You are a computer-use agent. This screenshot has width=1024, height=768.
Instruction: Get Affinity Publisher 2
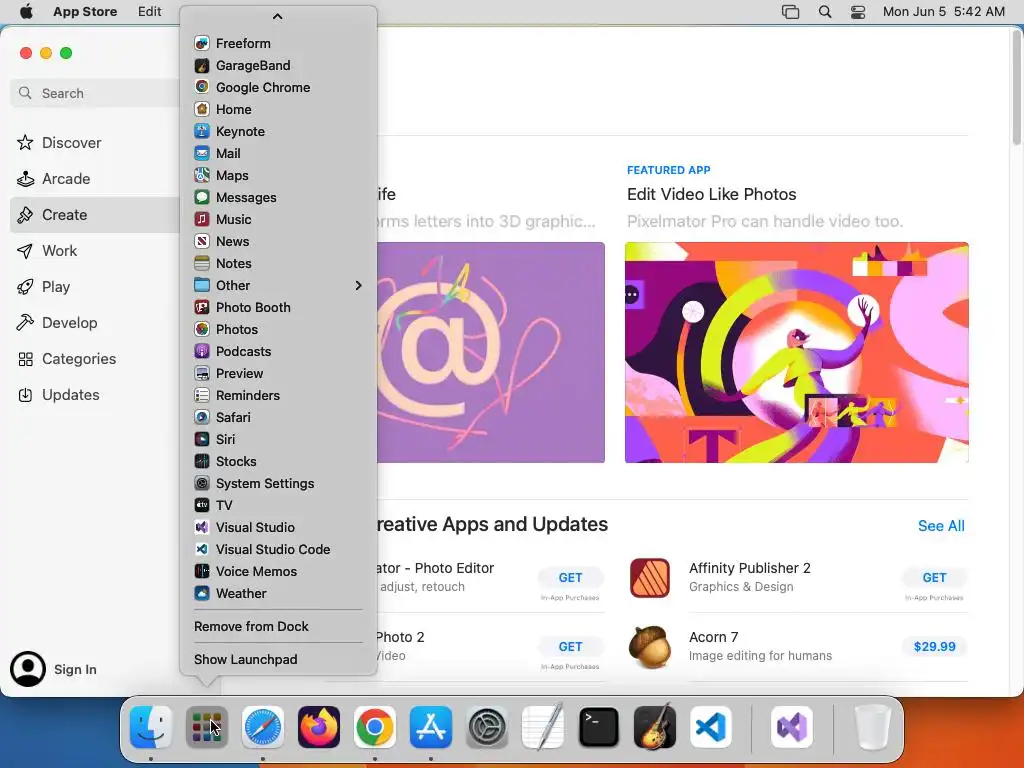(934, 577)
